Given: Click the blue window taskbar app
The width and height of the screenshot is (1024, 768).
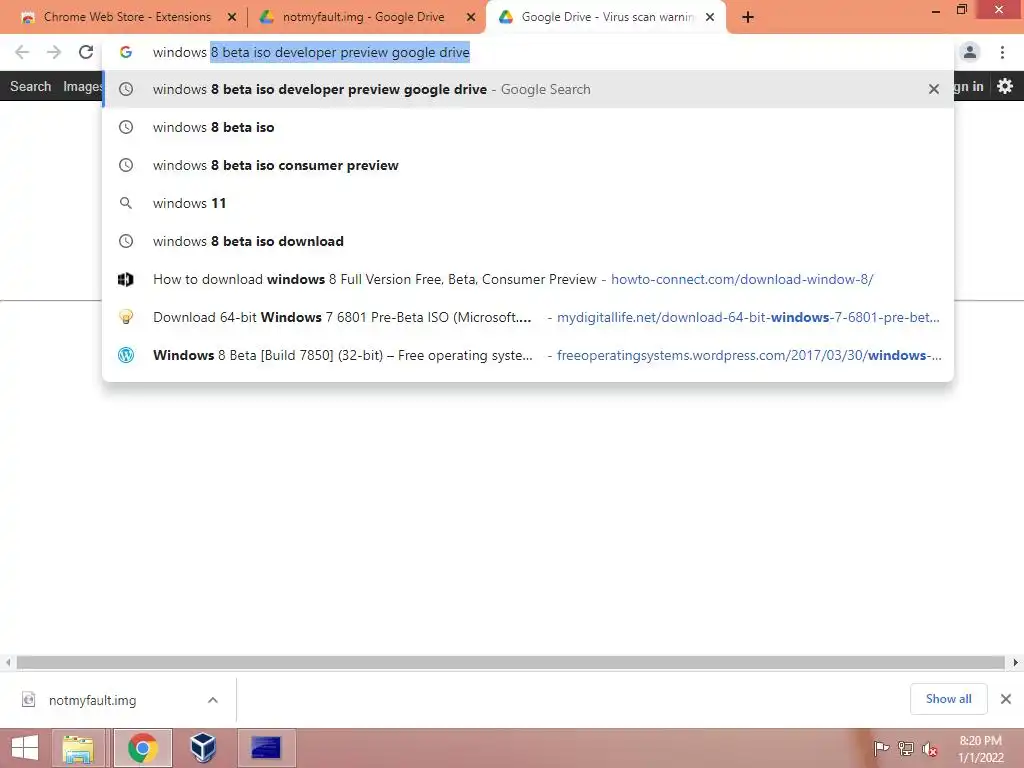Looking at the screenshot, I should click(266, 748).
